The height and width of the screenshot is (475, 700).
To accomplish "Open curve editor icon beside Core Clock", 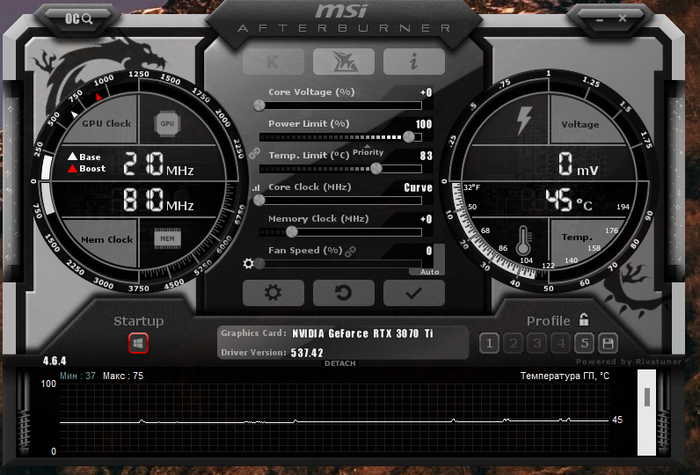I will (x=255, y=187).
